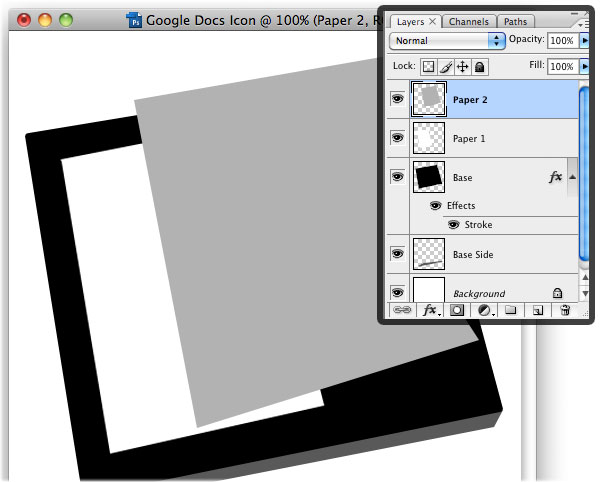Image resolution: width=600 pixels, height=482 pixels.
Task: Click the Background layer lock icon
Action: (558, 293)
